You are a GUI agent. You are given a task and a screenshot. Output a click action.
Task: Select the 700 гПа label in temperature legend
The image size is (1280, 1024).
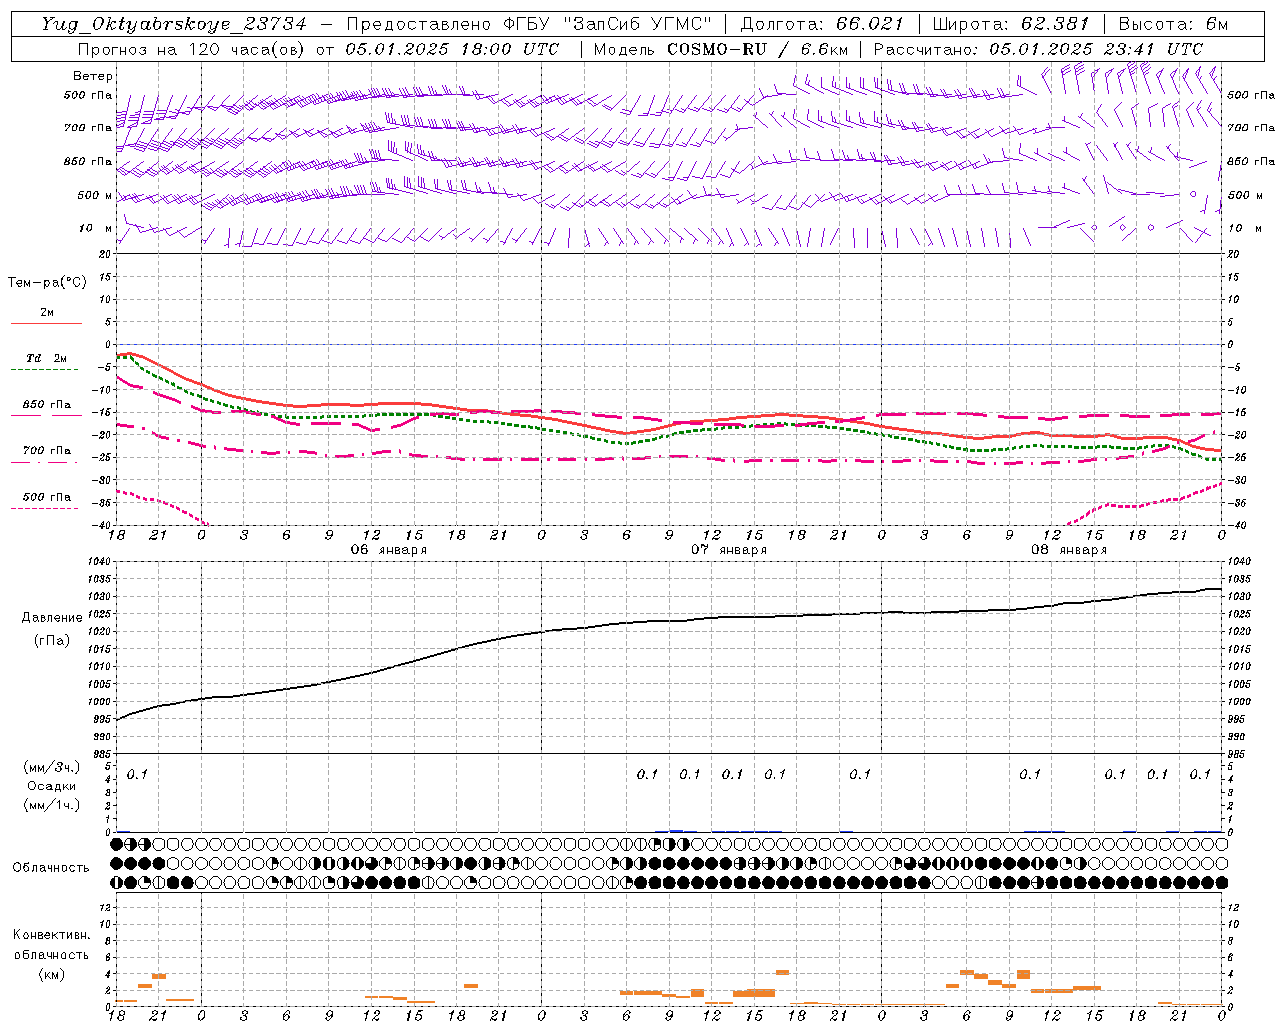pyautogui.click(x=46, y=450)
